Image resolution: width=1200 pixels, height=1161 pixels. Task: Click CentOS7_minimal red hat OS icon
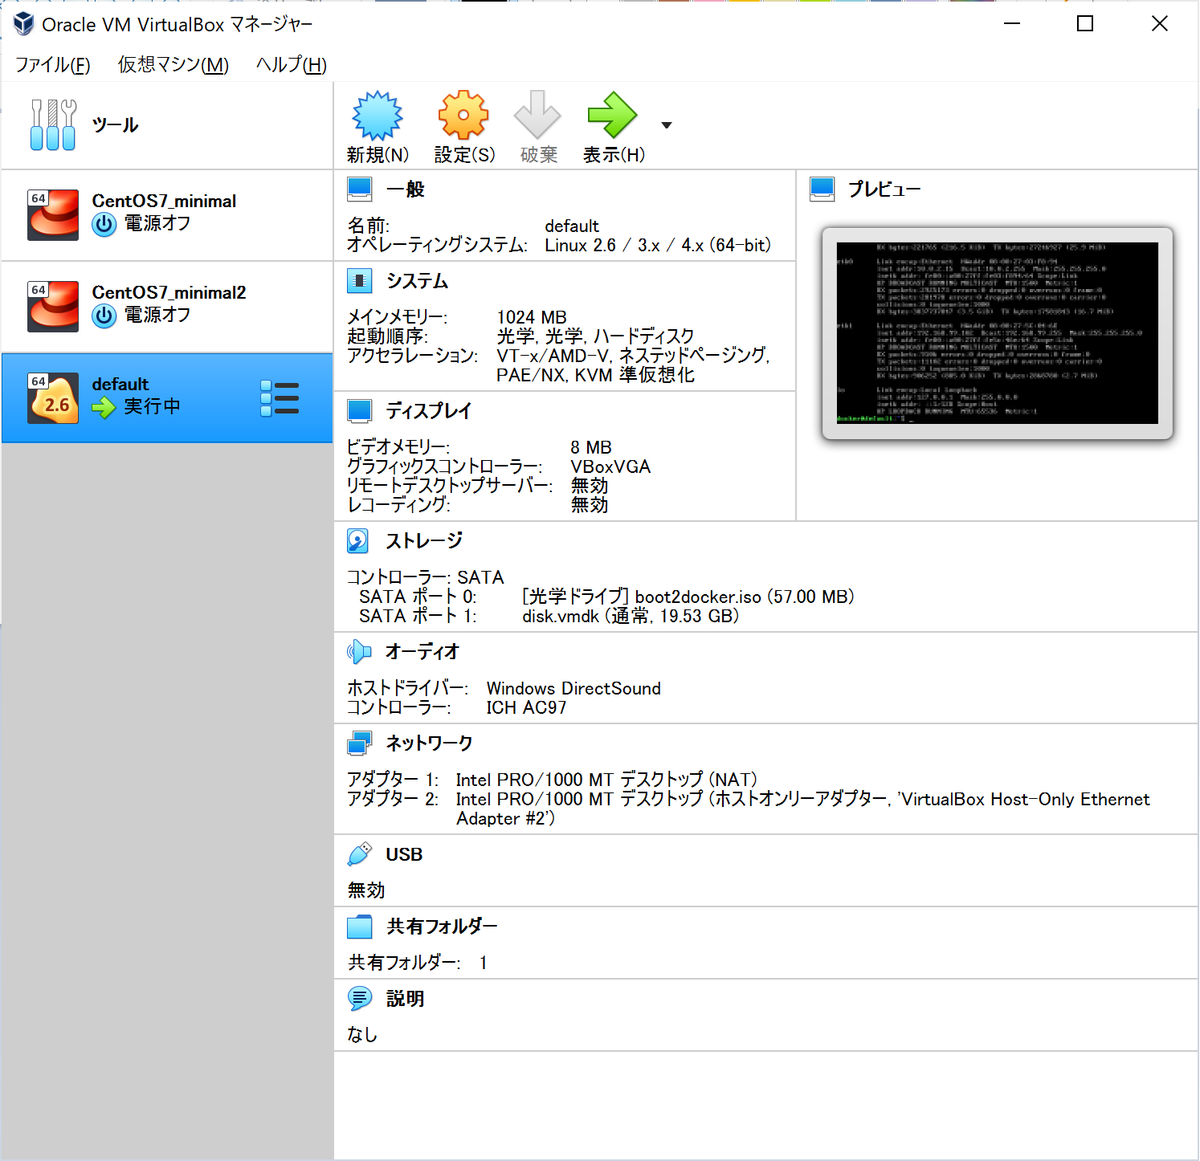tap(53, 214)
